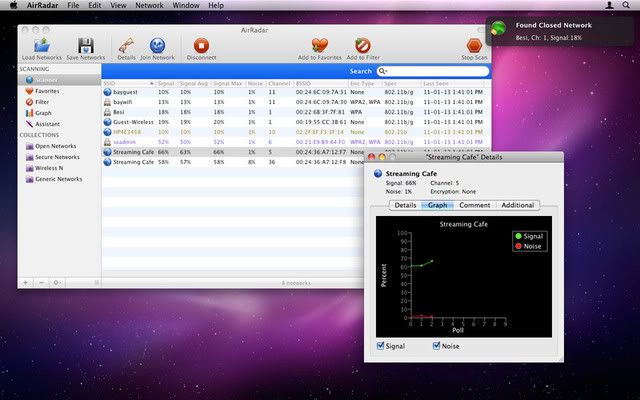This screenshot has height=400, width=640.
Task: Click the Add to Favorites heart icon
Action: pyautogui.click(x=320, y=45)
